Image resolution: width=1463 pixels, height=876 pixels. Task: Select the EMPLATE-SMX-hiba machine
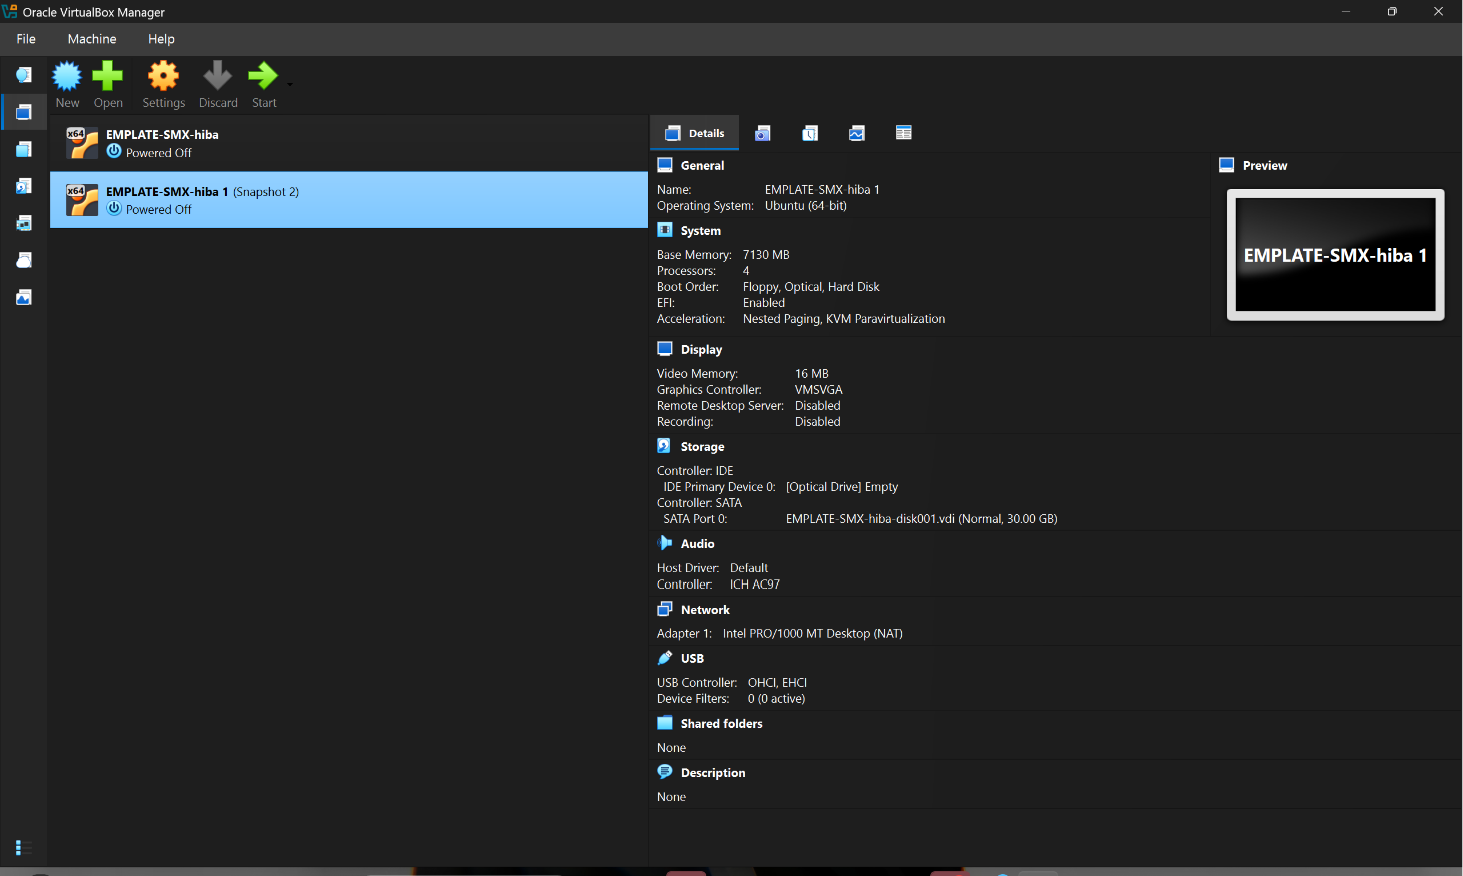pyautogui.click(x=349, y=143)
